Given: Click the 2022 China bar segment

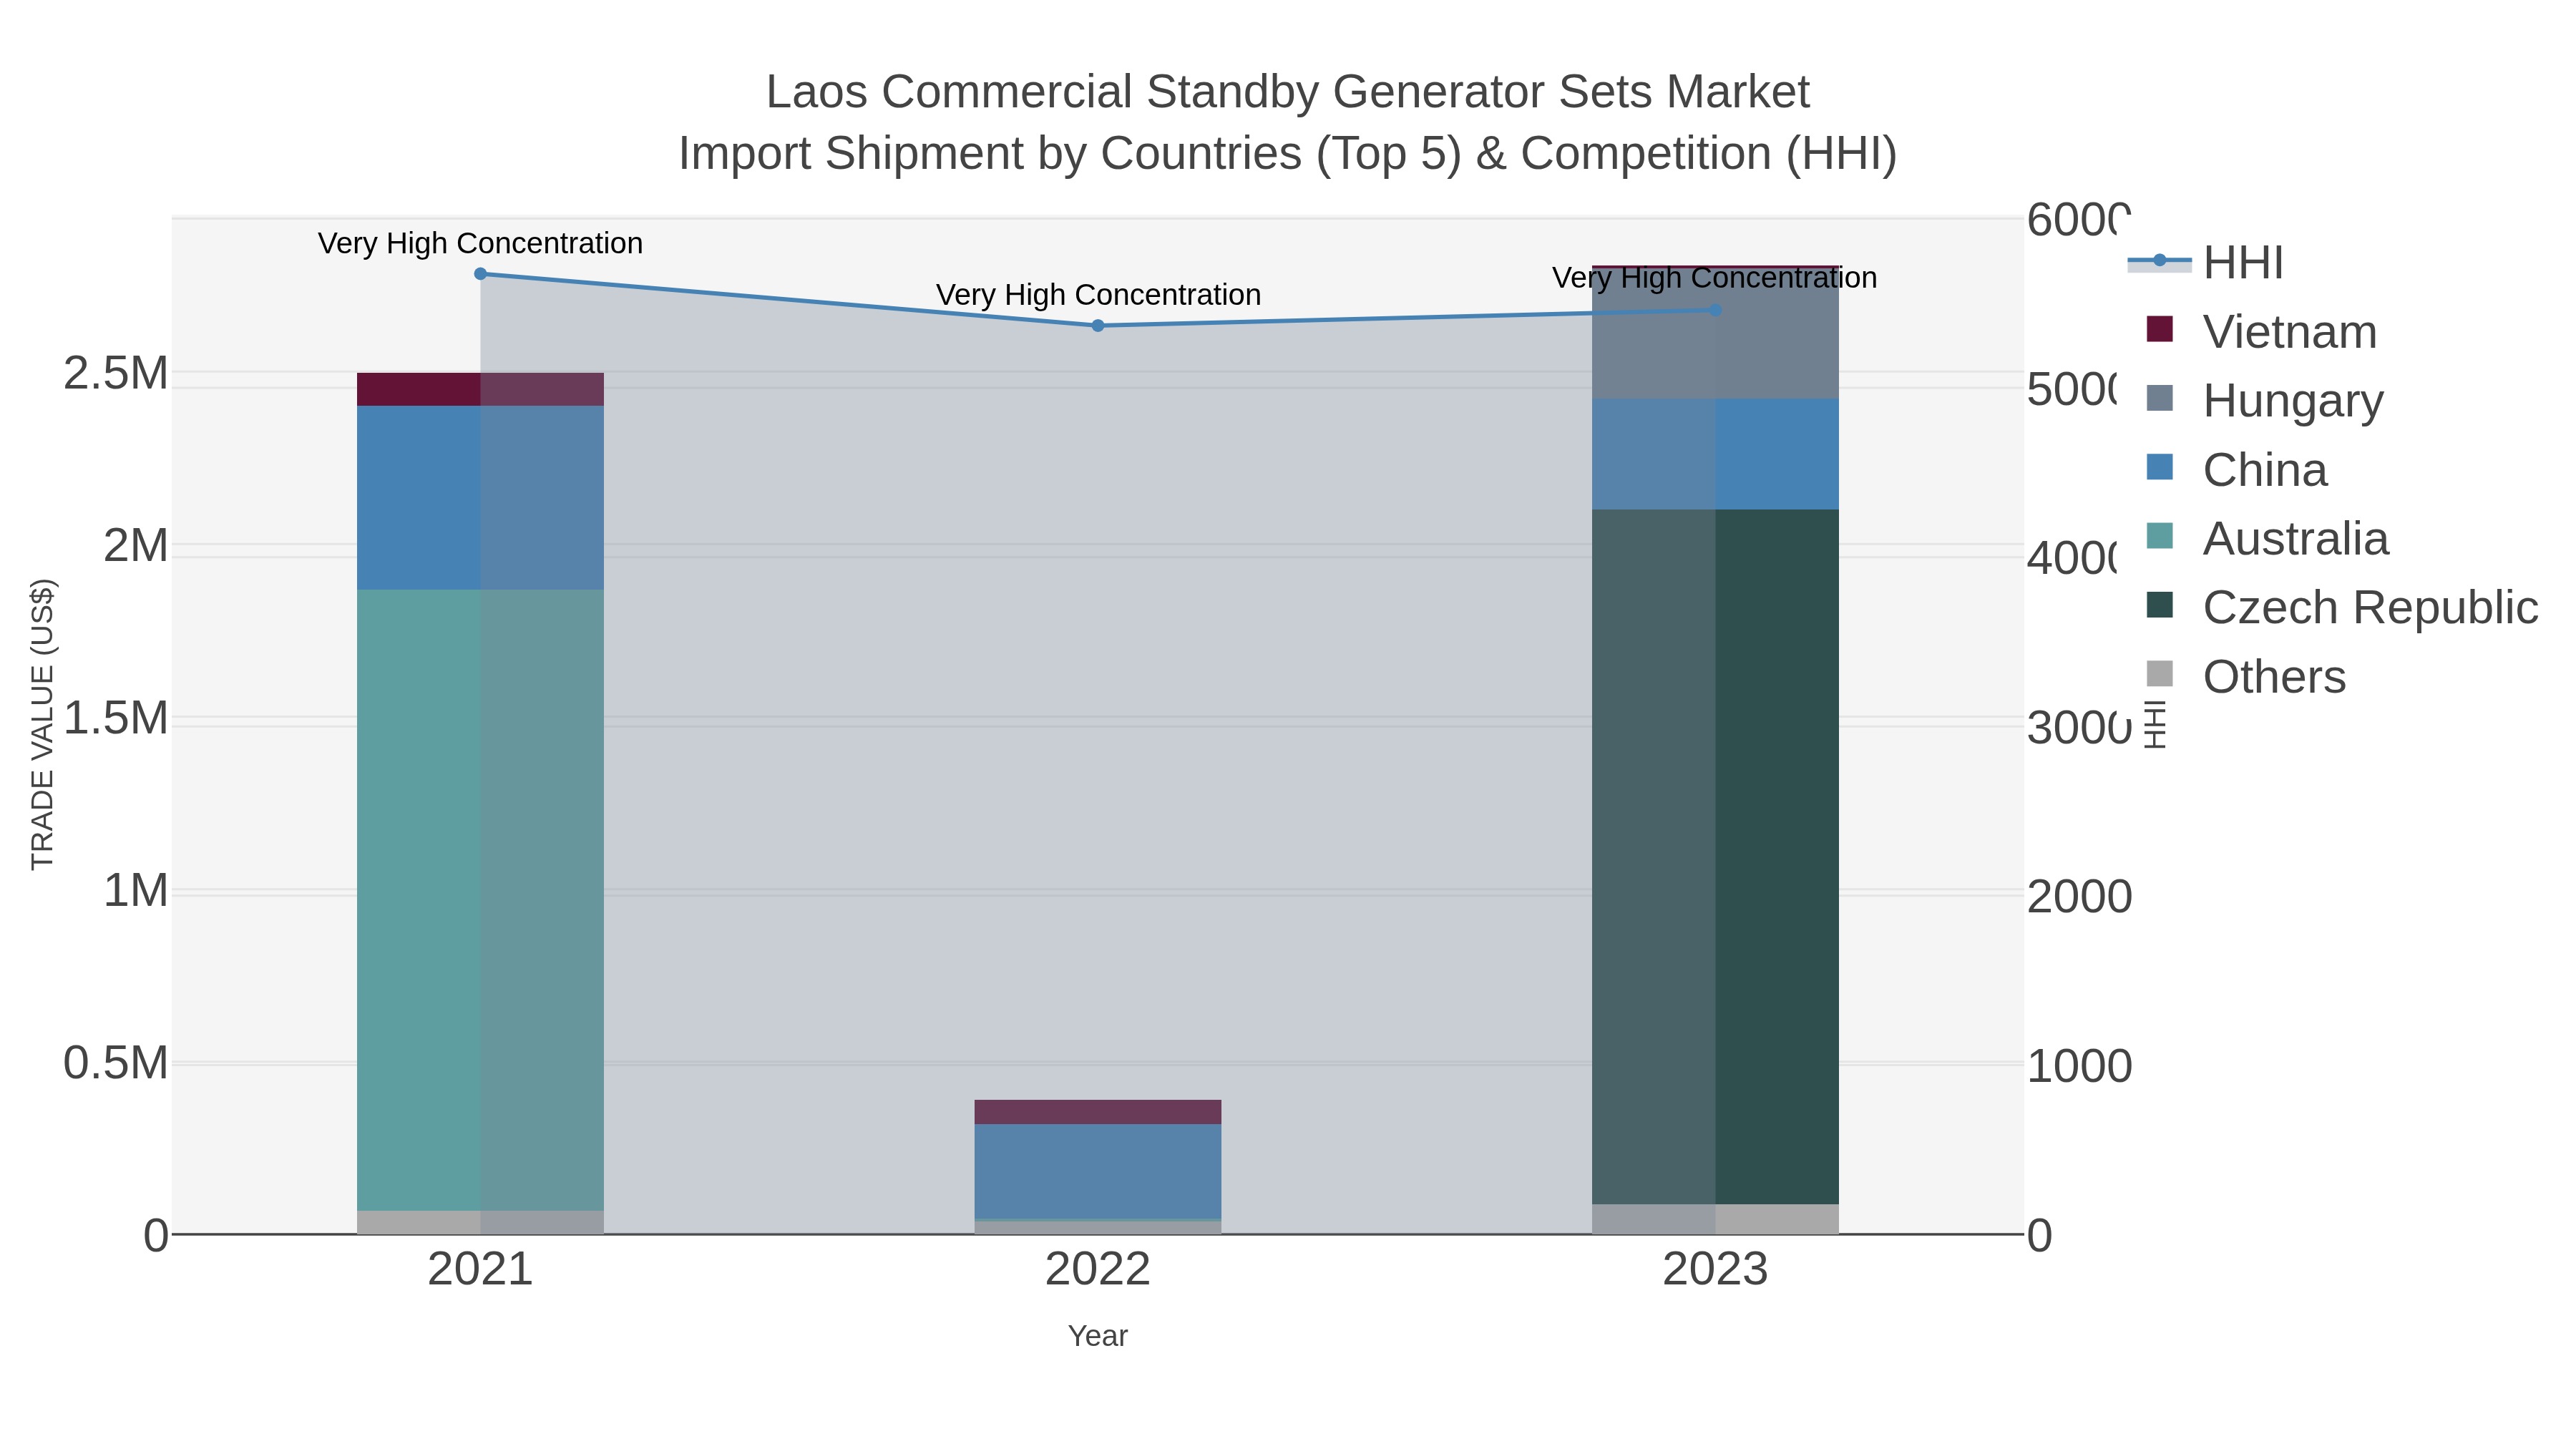Looking at the screenshot, I should tap(1098, 1171).
